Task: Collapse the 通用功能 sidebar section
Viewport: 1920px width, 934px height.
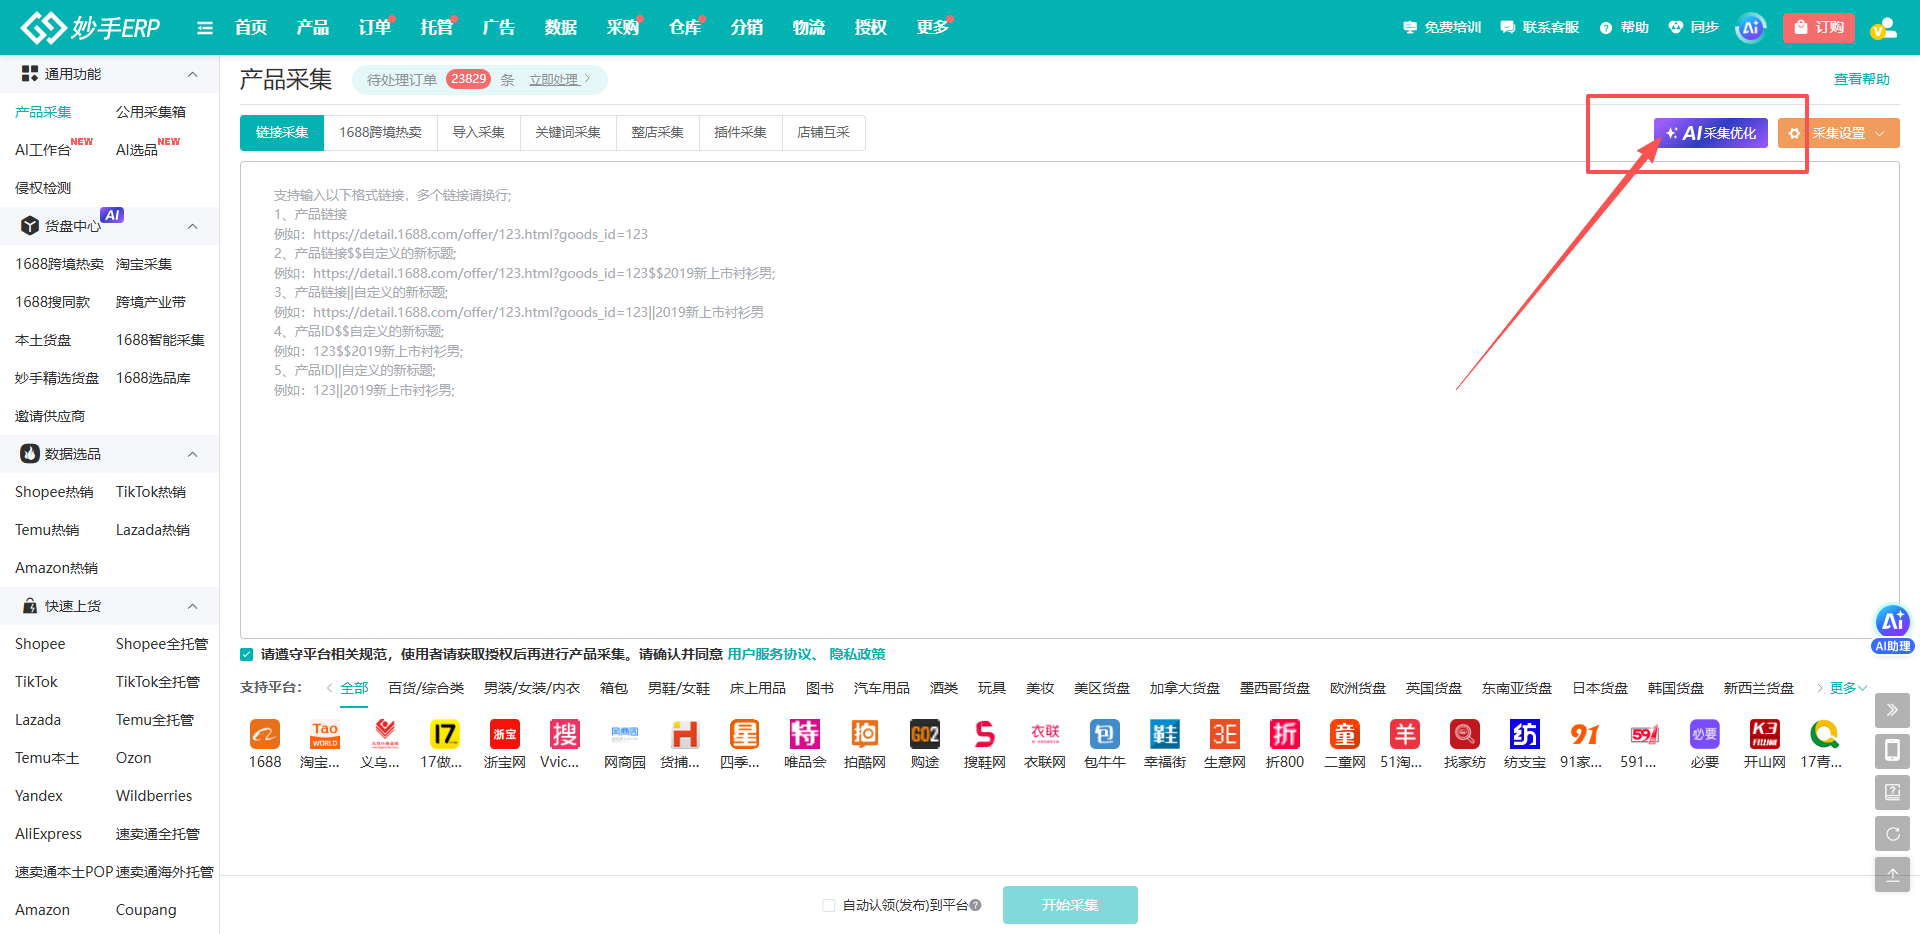Action: 193,74
